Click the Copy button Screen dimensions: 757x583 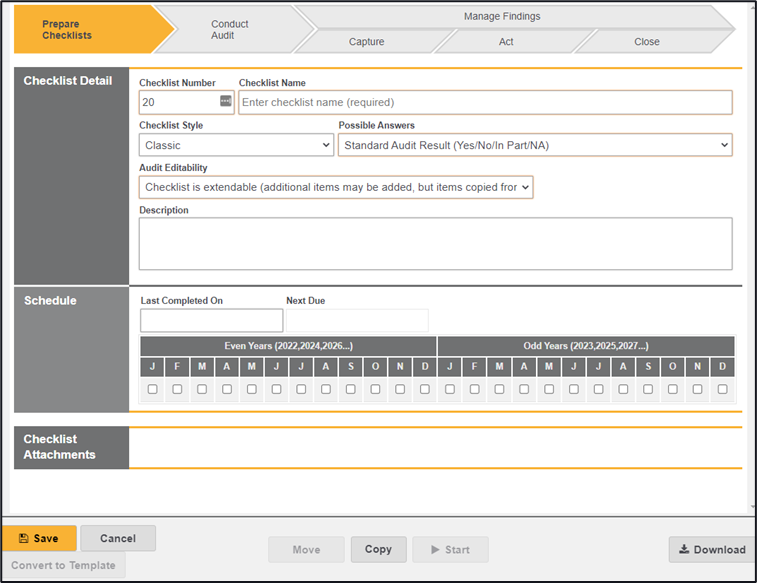click(x=378, y=549)
